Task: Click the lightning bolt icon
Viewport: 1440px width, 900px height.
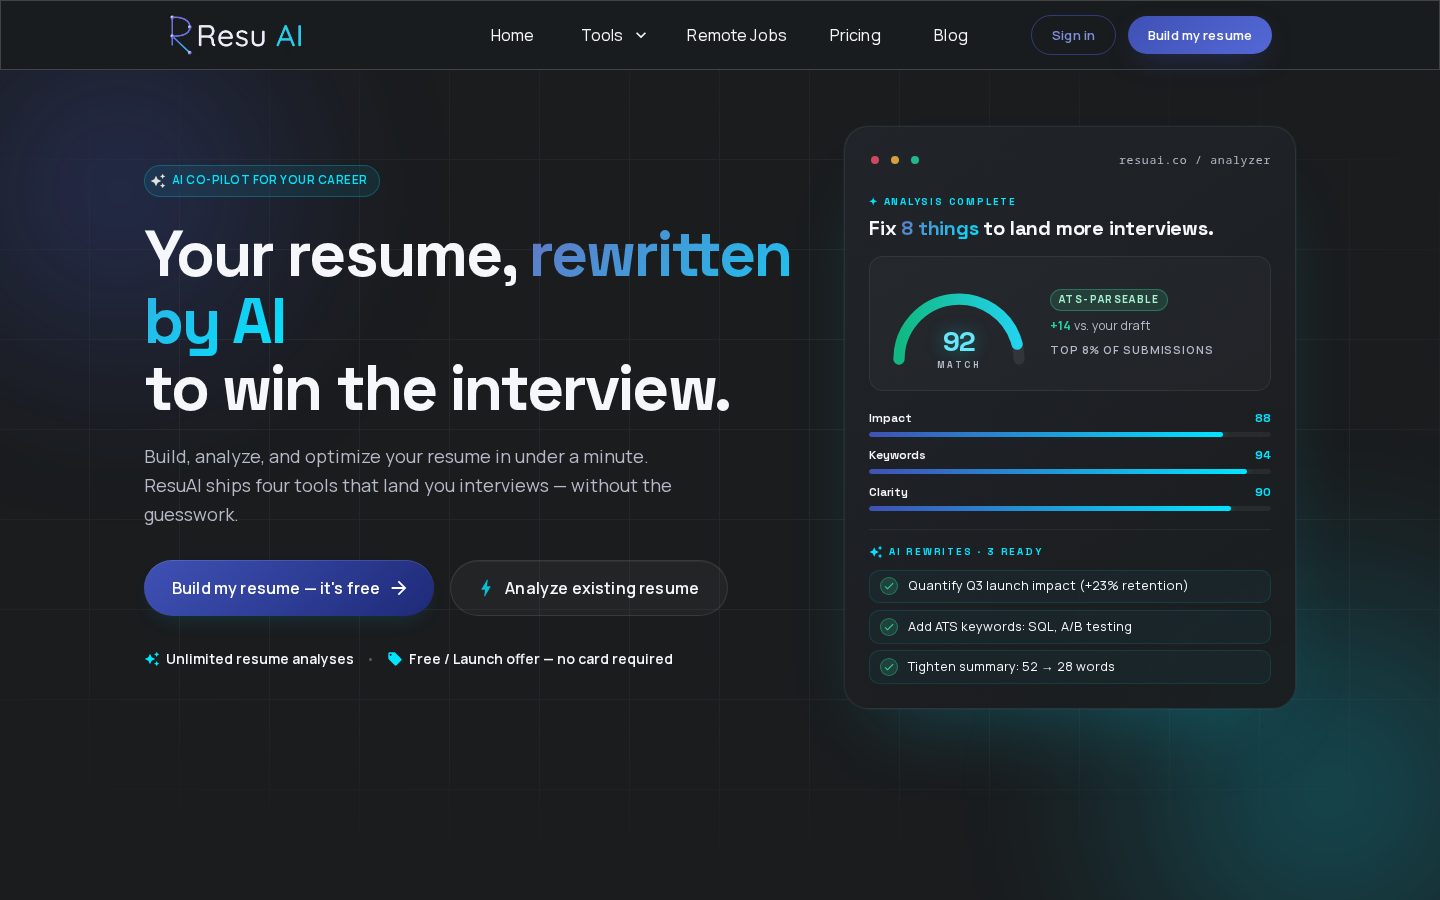Action: click(486, 588)
